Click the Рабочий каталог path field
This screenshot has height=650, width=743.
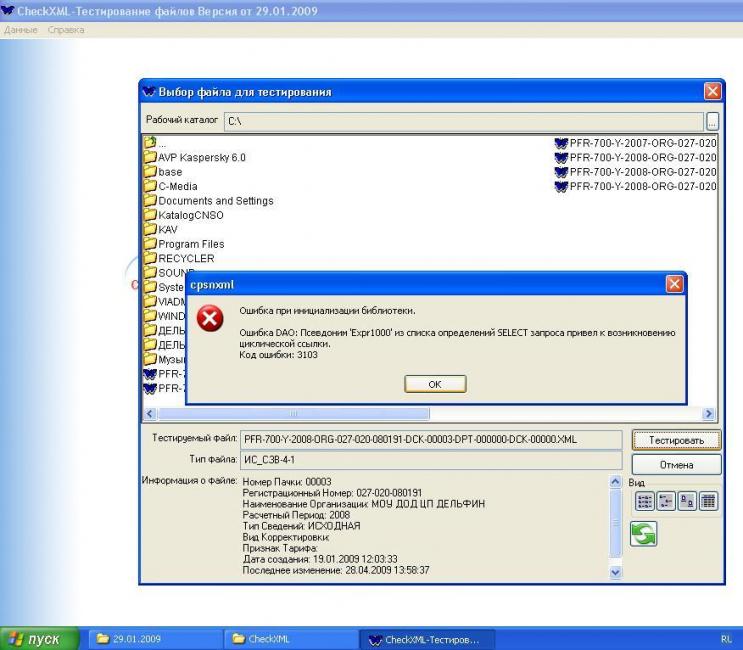(460, 121)
